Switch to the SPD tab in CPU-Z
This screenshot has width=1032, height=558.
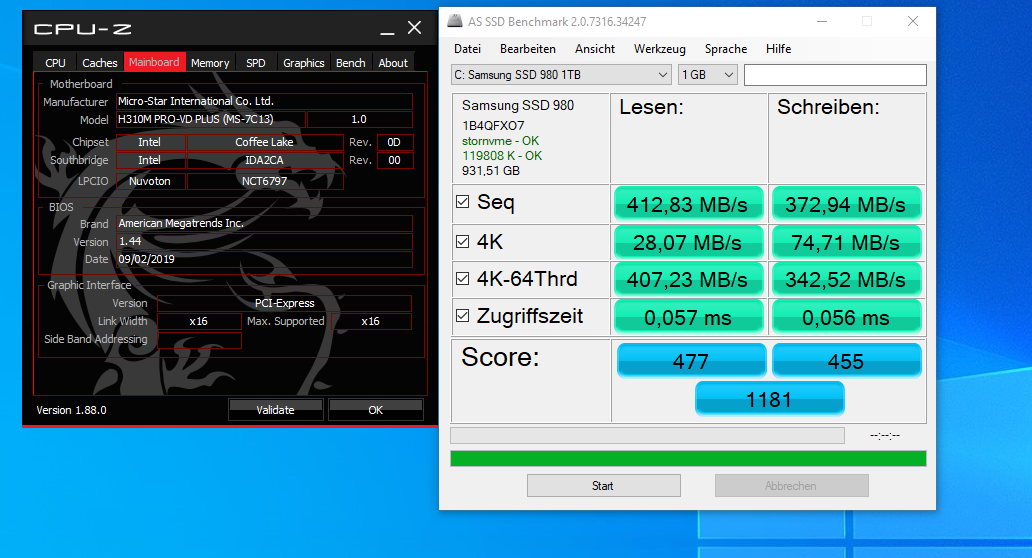[x=255, y=63]
